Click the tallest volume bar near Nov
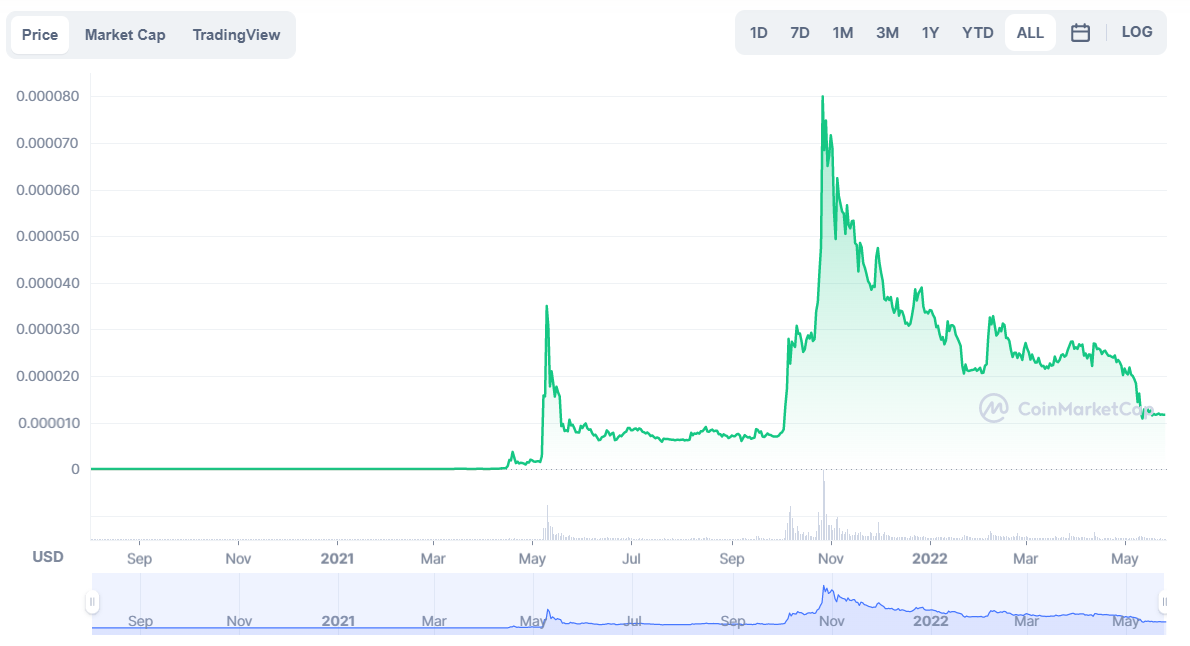This screenshot has height=646, width=1190. pyautogui.click(x=823, y=505)
